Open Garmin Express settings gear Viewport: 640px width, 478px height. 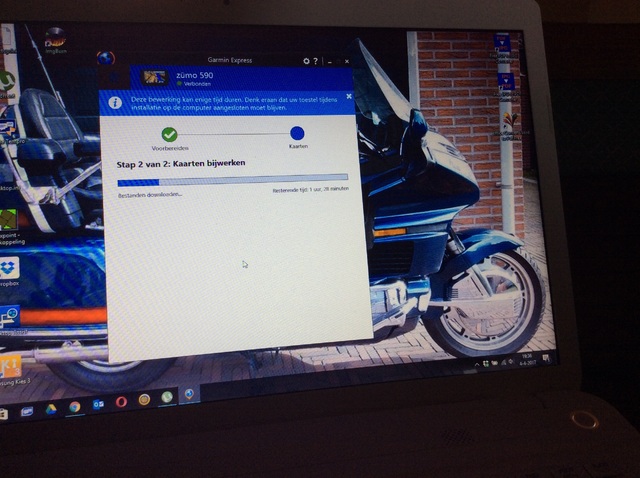click(x=306, y=61)
